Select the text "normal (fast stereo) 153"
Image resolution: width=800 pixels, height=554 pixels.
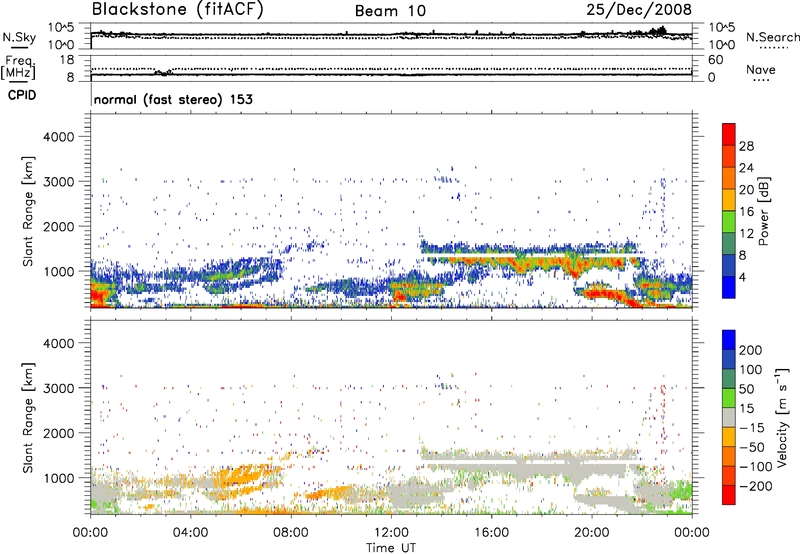click(173, 99)
